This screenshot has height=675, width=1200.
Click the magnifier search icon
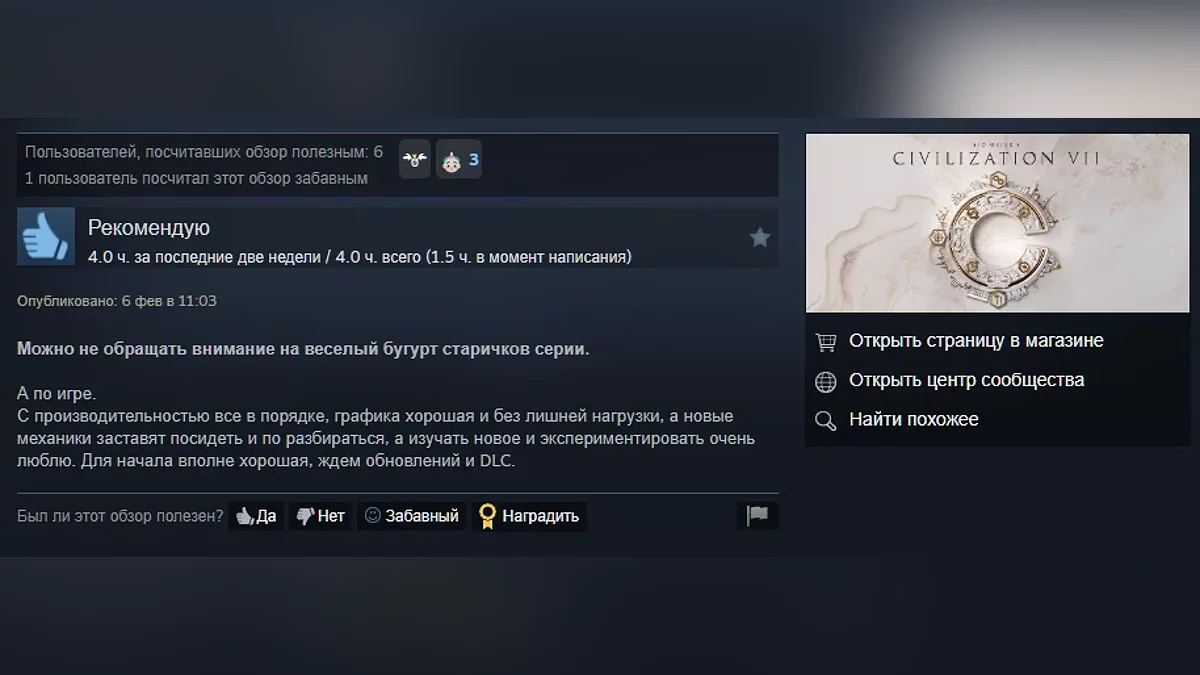point(826,420)
